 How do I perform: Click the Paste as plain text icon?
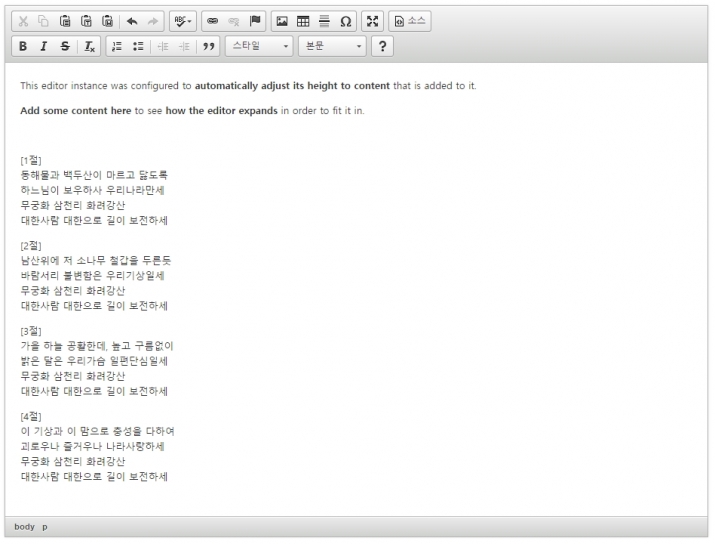(x=86, y=21)
